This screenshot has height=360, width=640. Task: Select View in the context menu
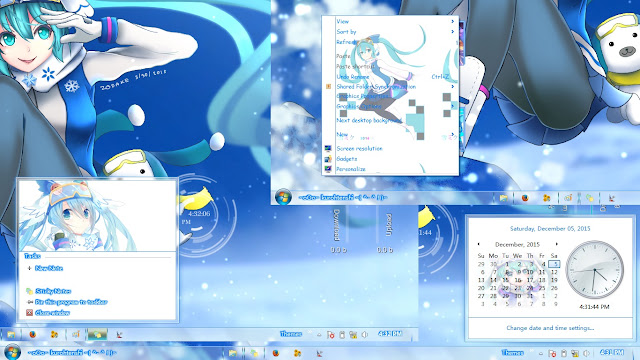[x=342, y=21]
